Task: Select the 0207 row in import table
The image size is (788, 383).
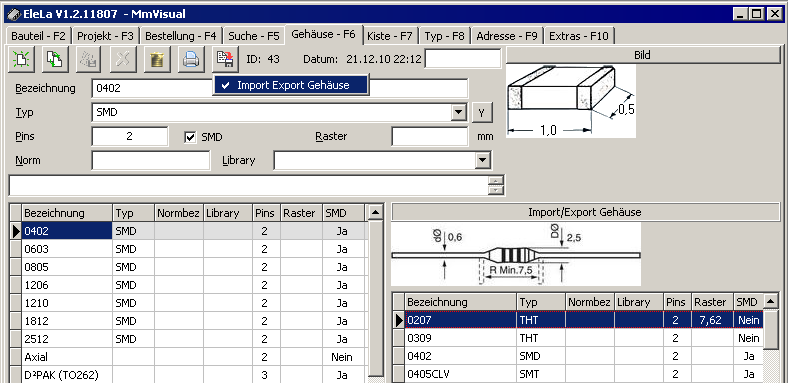Action: [578, 320]
